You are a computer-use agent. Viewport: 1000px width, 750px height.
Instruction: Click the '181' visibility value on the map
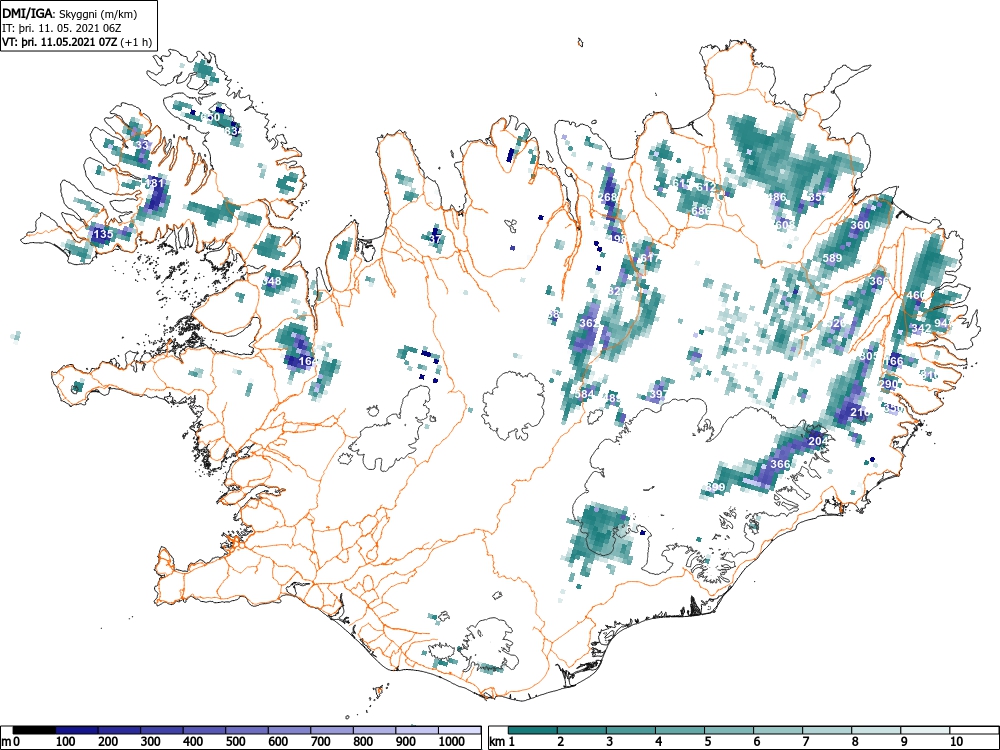point(155,184)
